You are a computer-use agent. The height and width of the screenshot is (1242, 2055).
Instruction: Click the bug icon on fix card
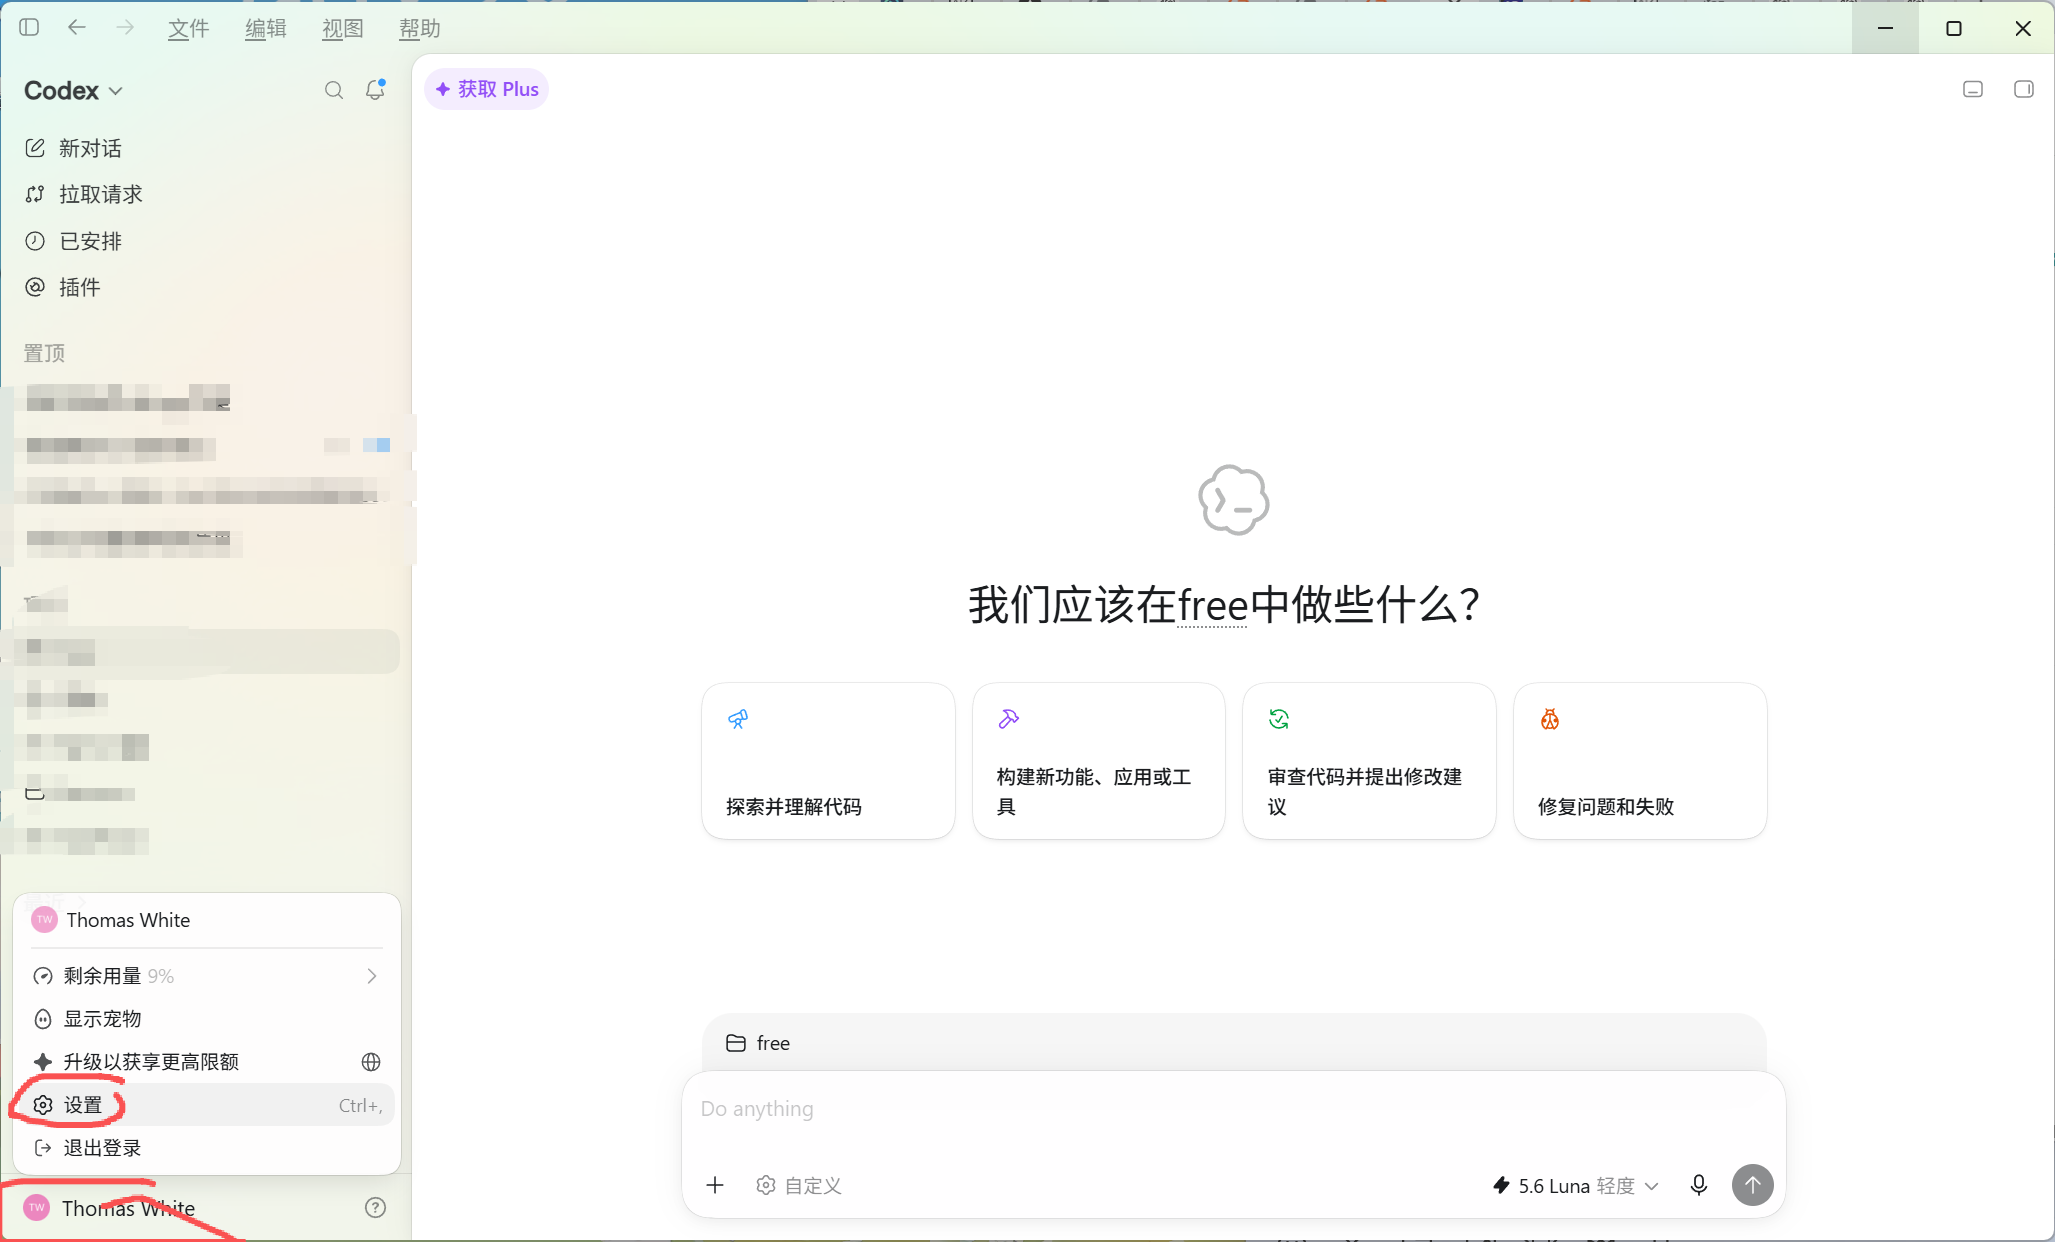(x=1550, y=719)
